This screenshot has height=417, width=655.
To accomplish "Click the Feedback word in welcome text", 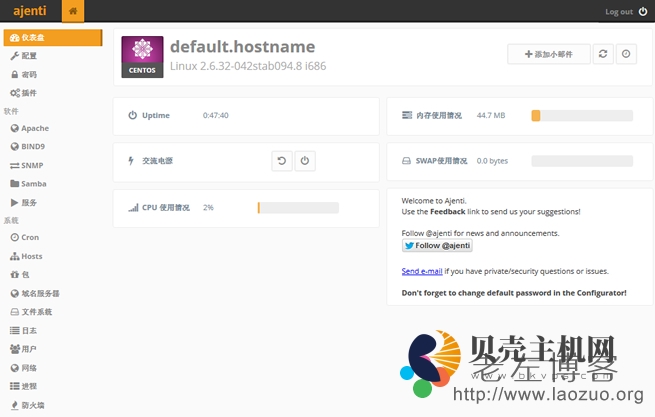I will click(x=448, y=212).
